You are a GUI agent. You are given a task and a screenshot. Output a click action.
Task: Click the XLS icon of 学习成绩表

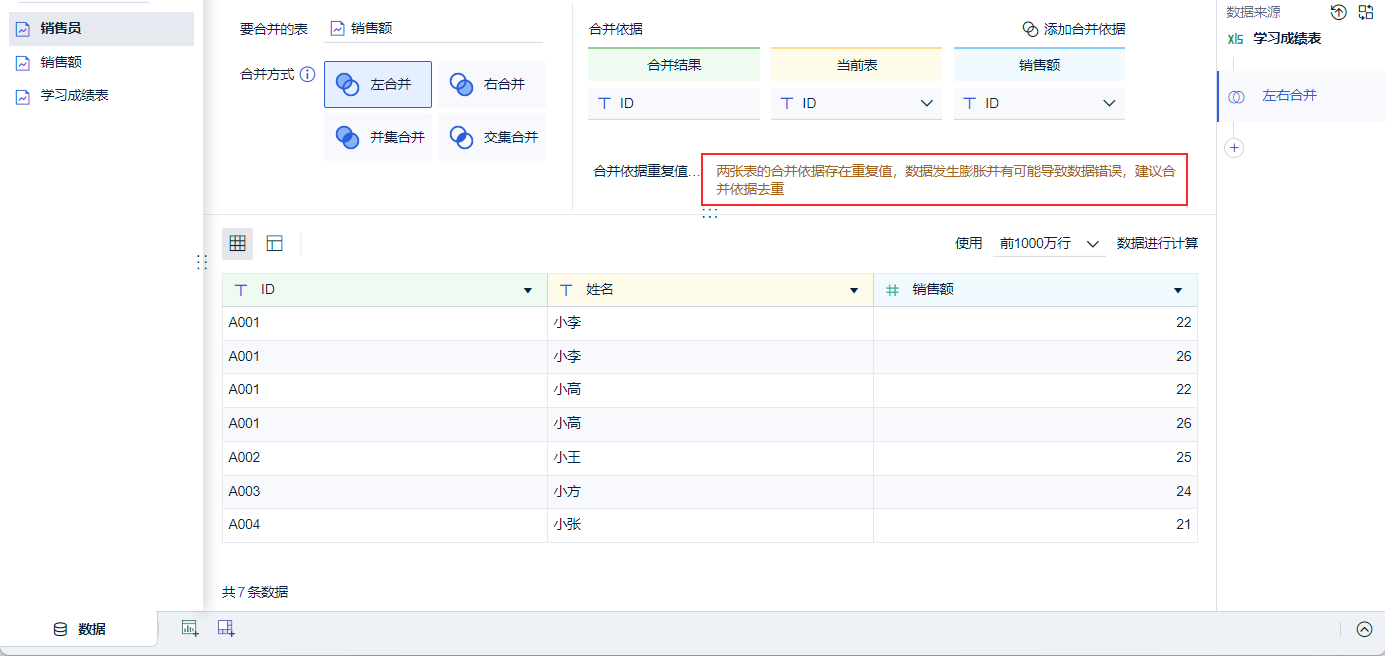pos(1236,39)
